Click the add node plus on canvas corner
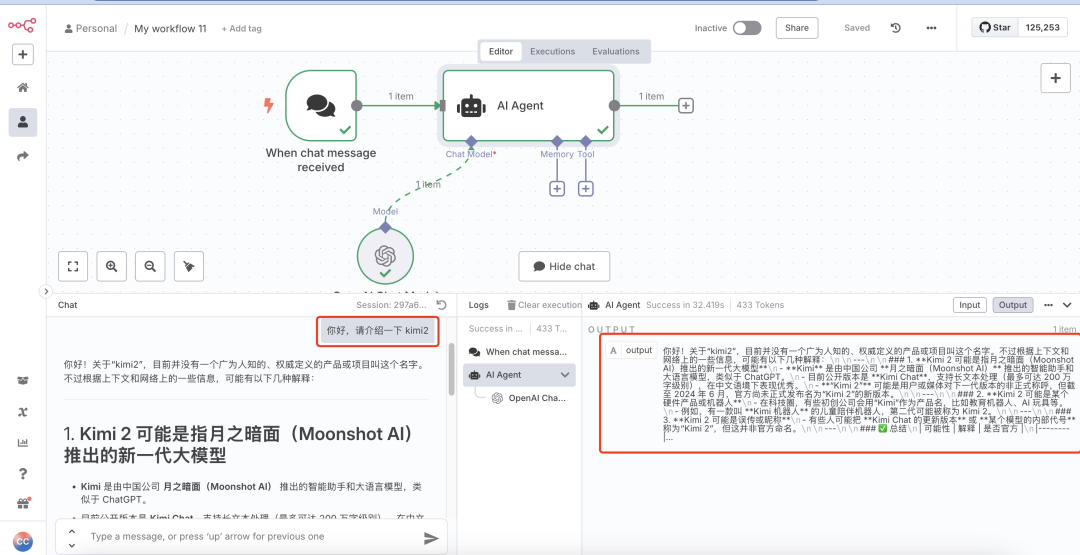 (1055, 78)
